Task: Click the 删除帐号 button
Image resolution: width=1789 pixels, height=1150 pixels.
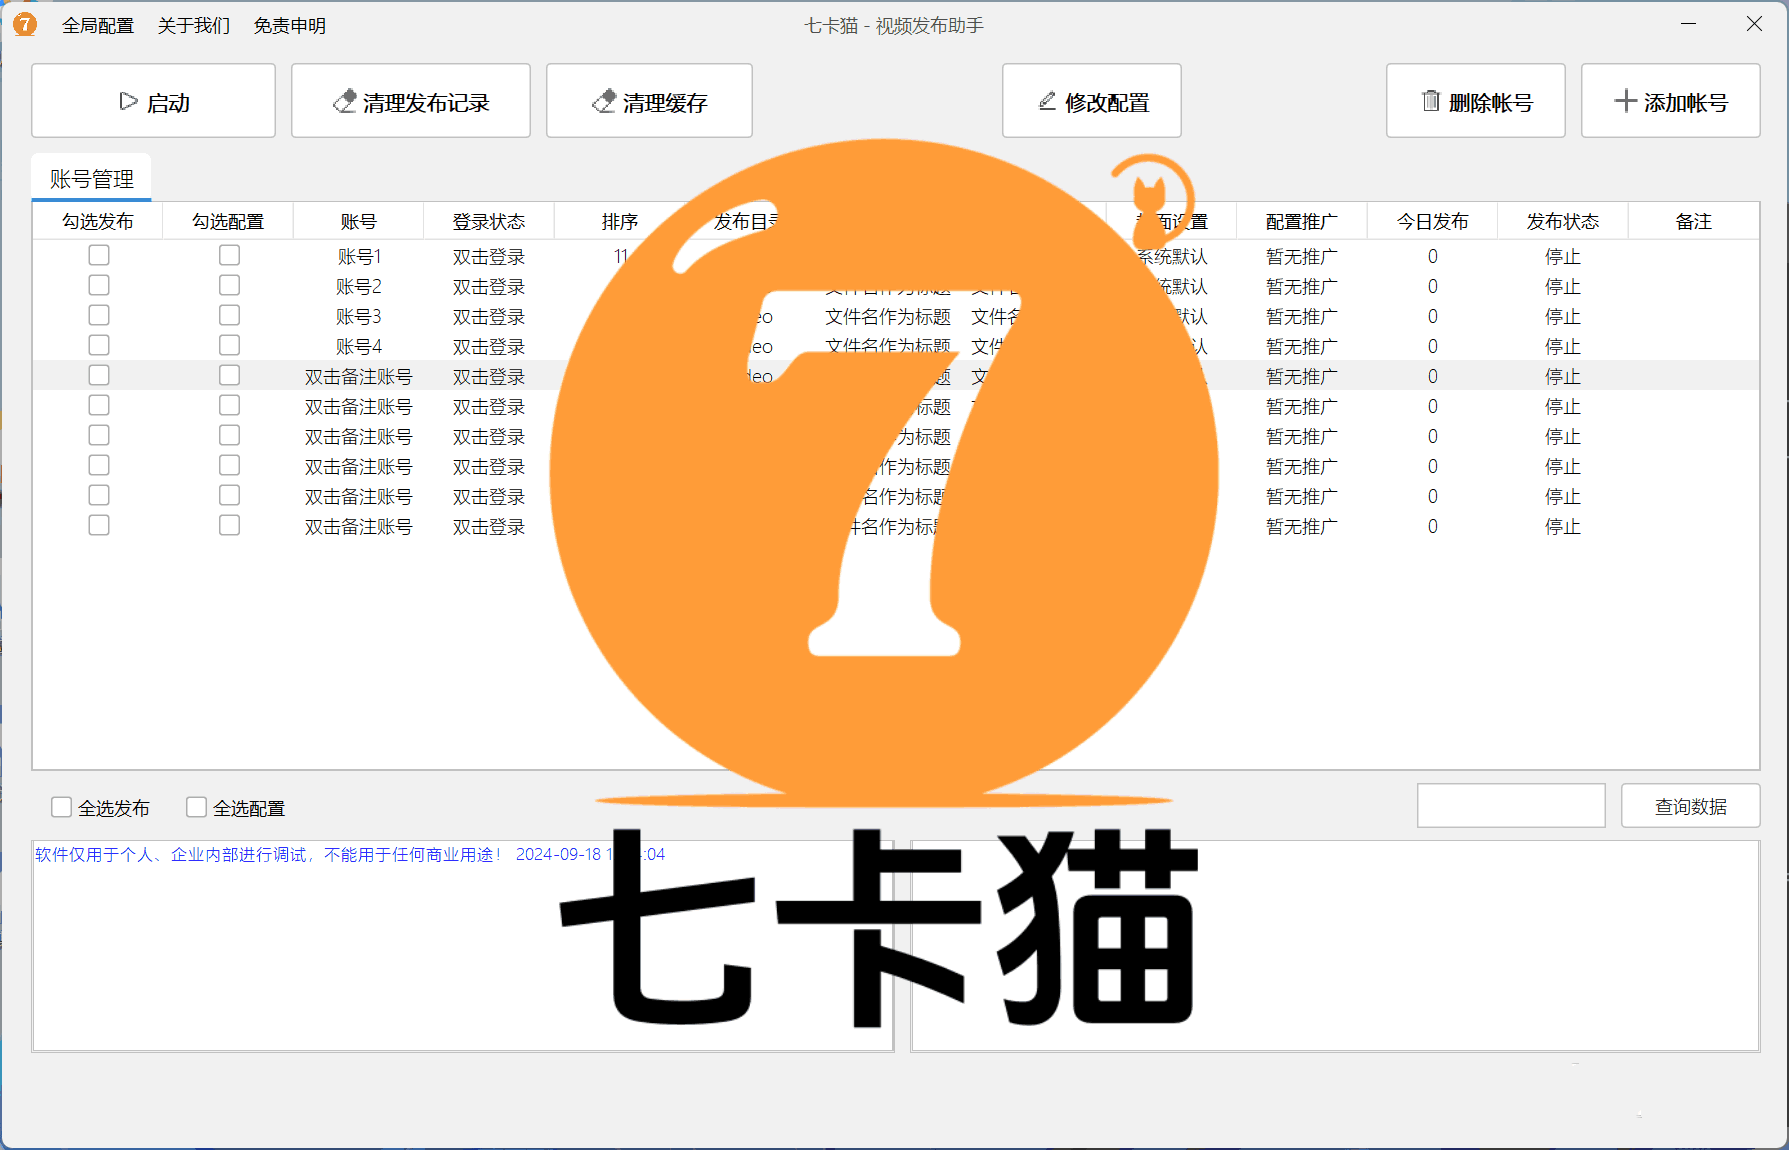Action: 1476,101
